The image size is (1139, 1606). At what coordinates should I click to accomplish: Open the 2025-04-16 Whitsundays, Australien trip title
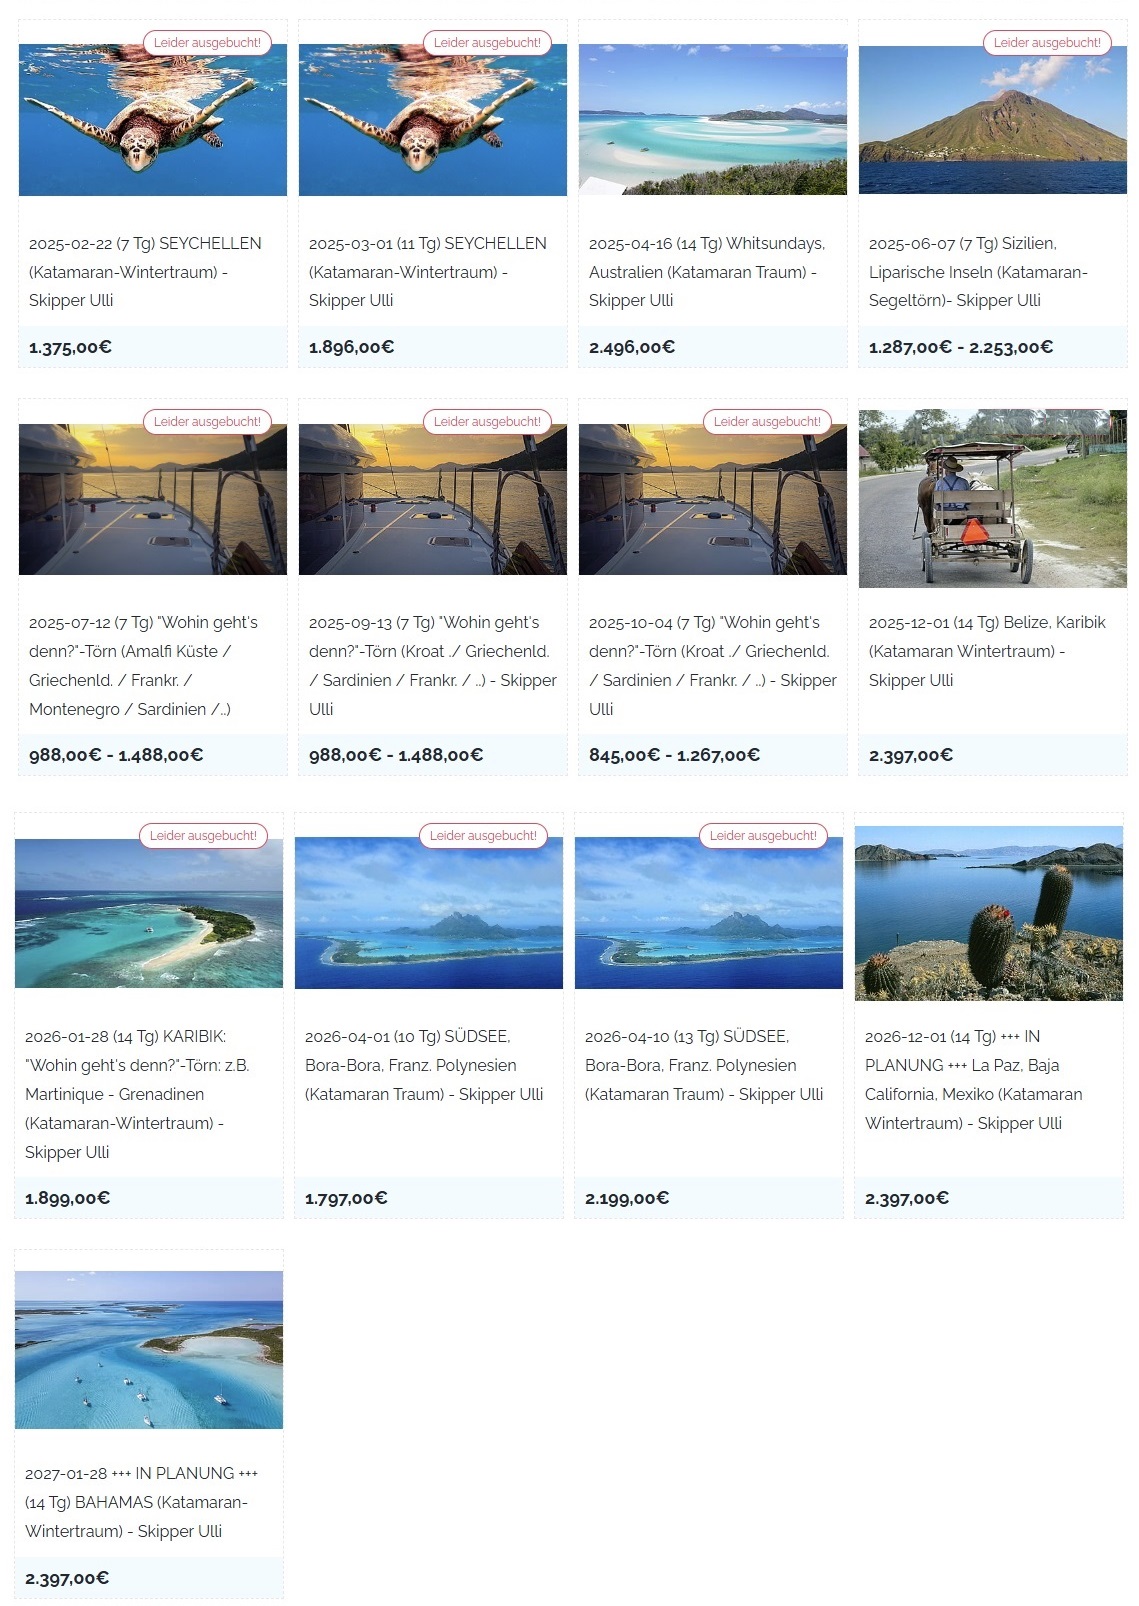707,272
